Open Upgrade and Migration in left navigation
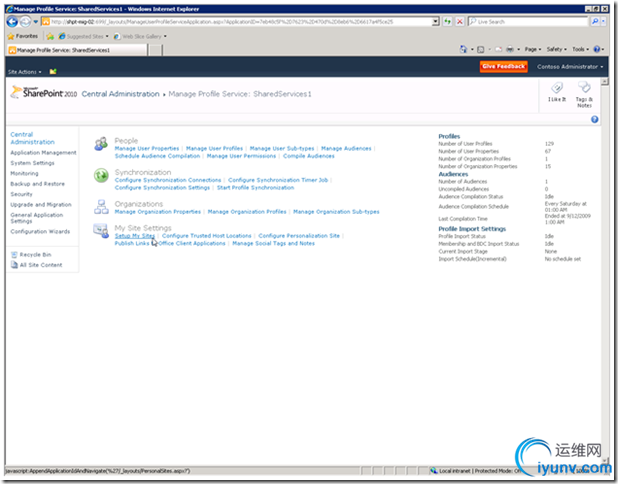Viewport: 618px width, 484px height. (41, 205)
